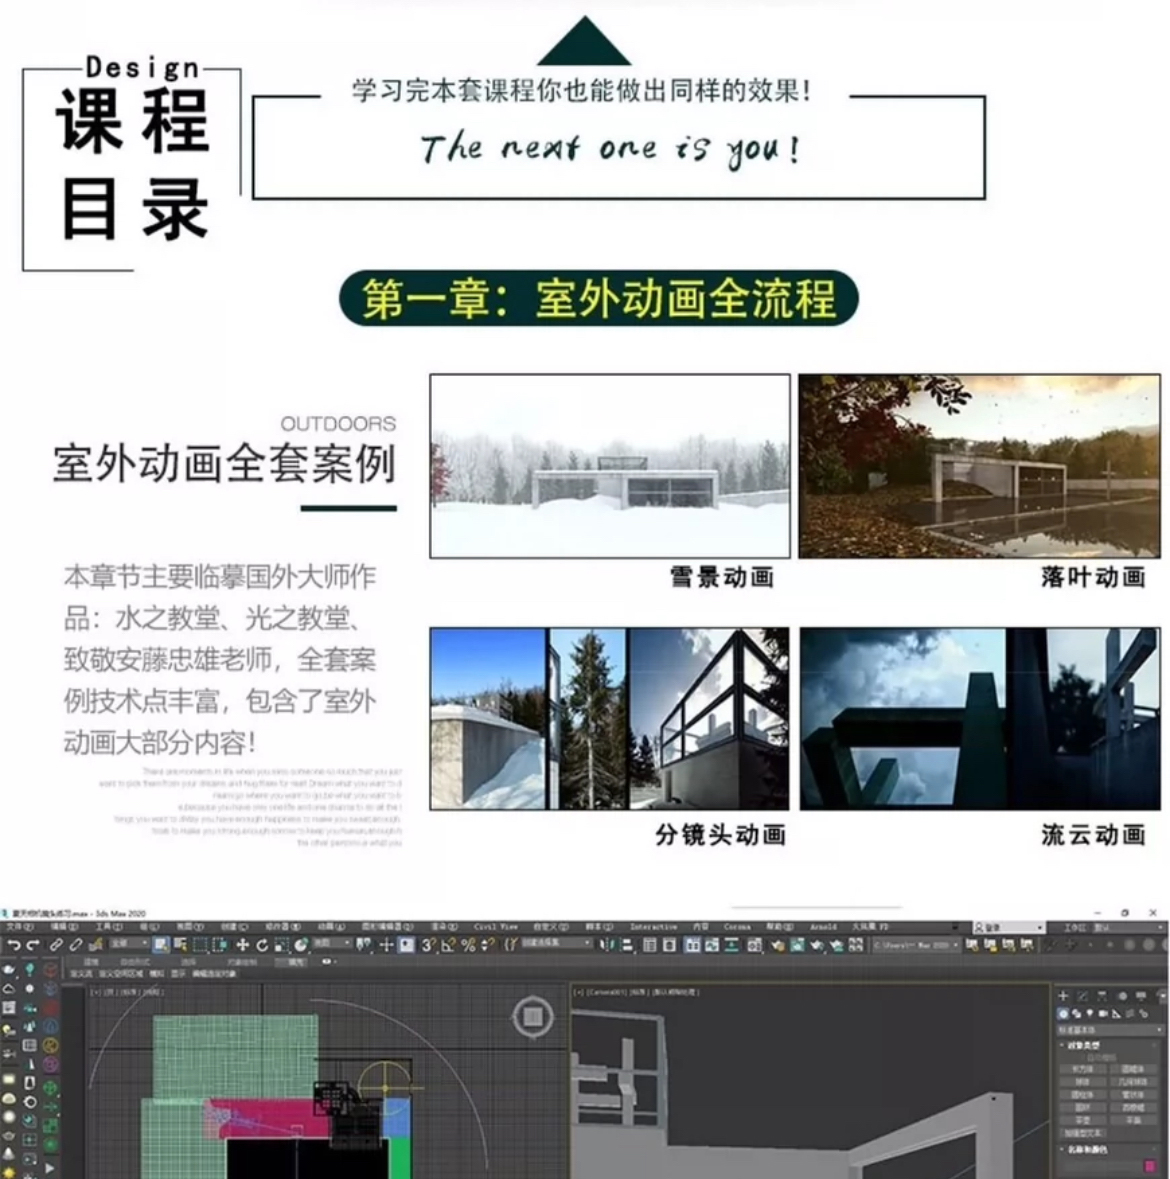
Task: Click the 落叶动画 falling leaves thumbnail
Action: pos(979,465)
